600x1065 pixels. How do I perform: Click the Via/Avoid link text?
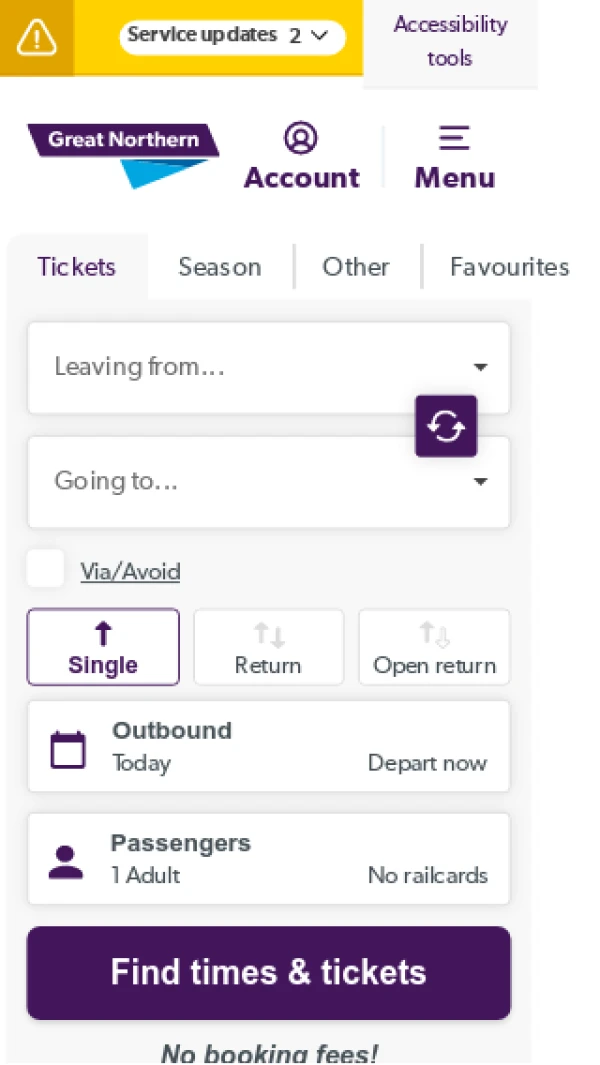pyautogui.click(x=130, y=572)
